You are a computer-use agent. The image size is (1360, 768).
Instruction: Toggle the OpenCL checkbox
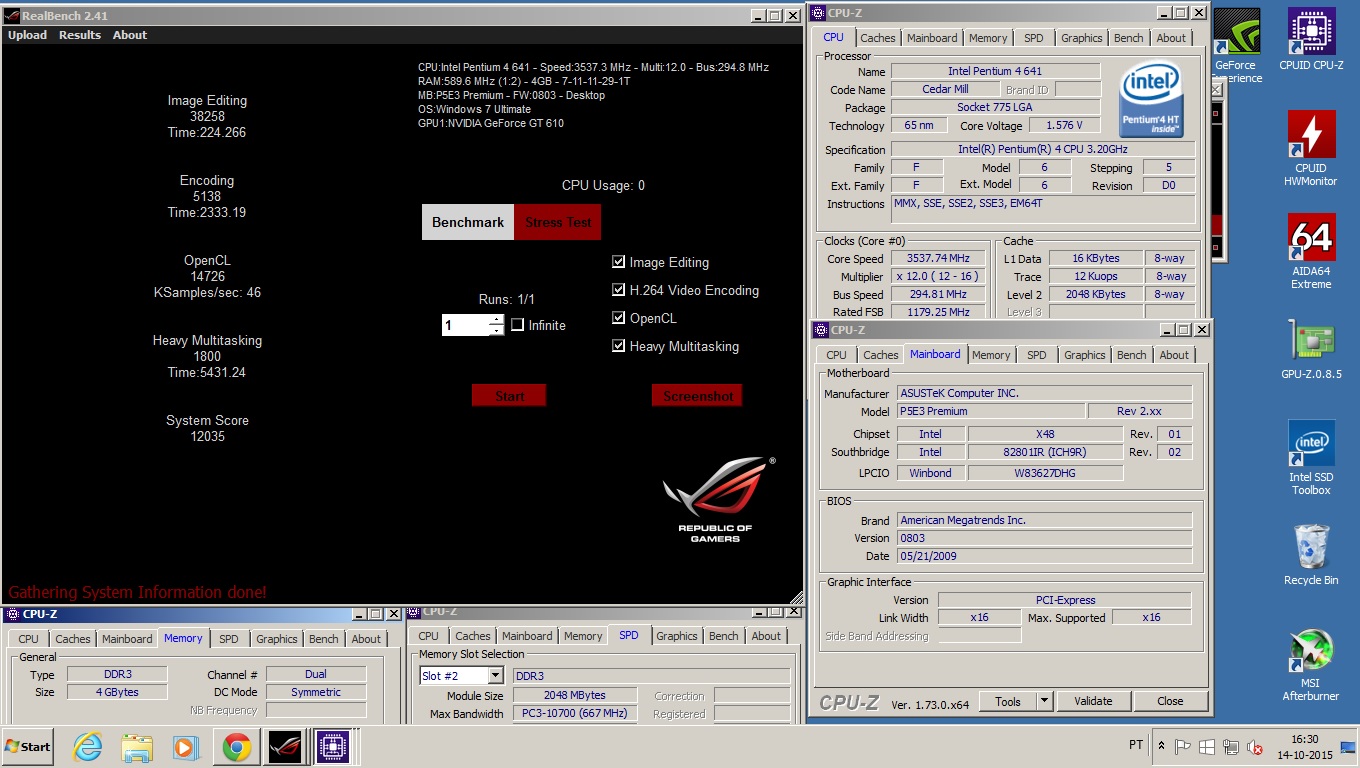pyautogui.click(x=618, y=318)
